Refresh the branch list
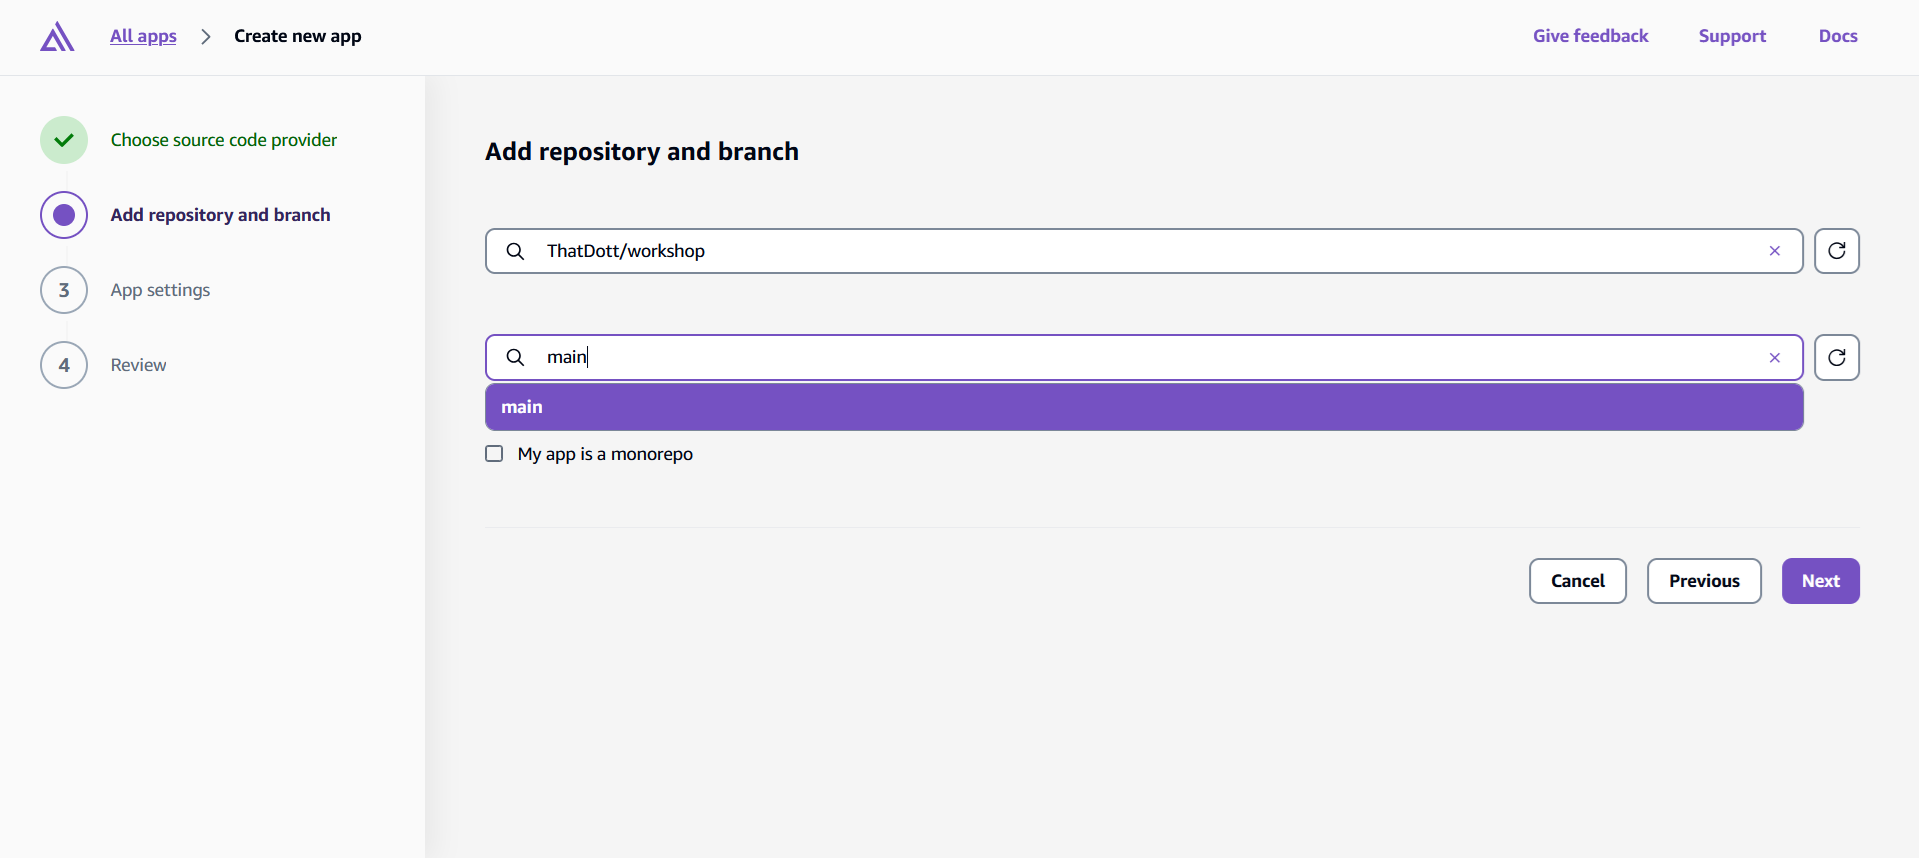Screen dimensions: 1919x858 (1837, 357)
